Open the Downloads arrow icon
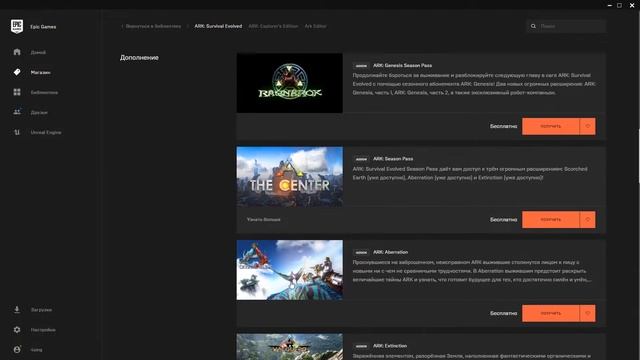The width and height of the screenshot is (640, 360). coord(17,309)
